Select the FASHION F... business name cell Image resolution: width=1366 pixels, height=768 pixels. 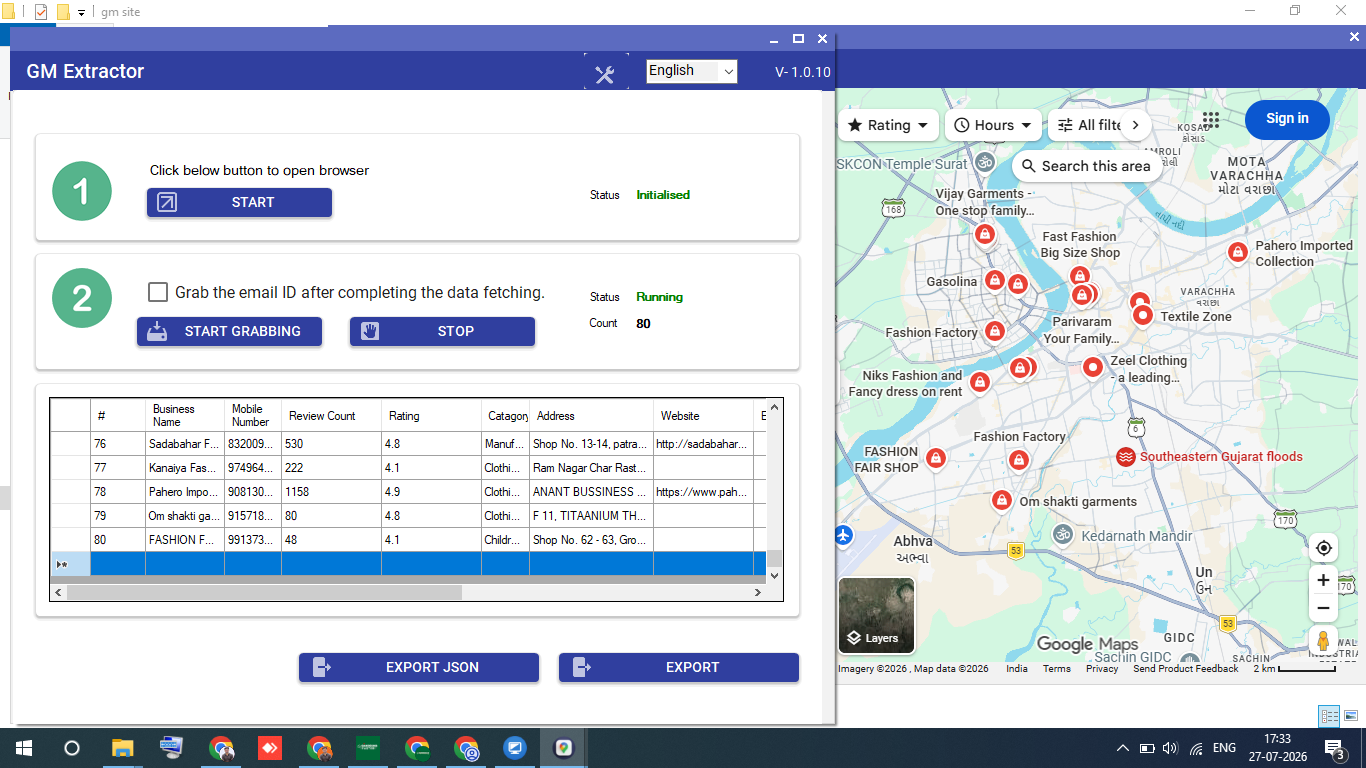click(185, 540)
